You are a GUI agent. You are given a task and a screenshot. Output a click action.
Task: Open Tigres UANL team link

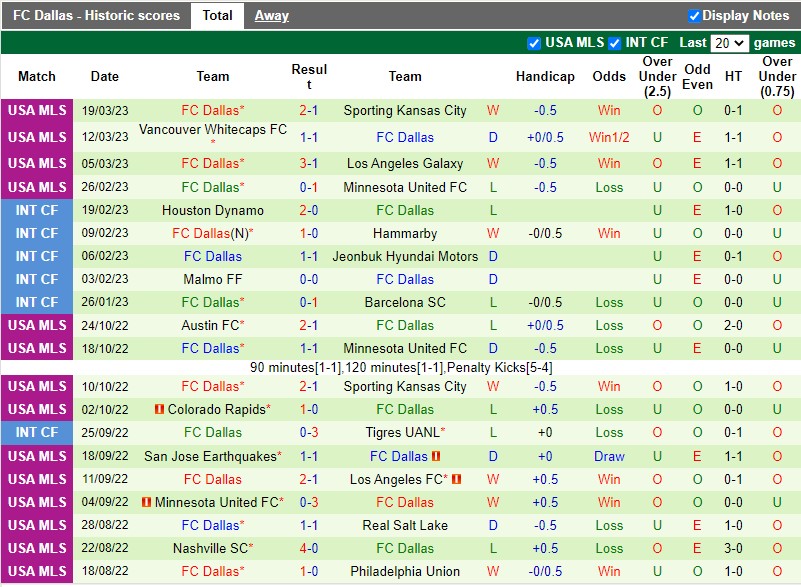click(403, 432)
